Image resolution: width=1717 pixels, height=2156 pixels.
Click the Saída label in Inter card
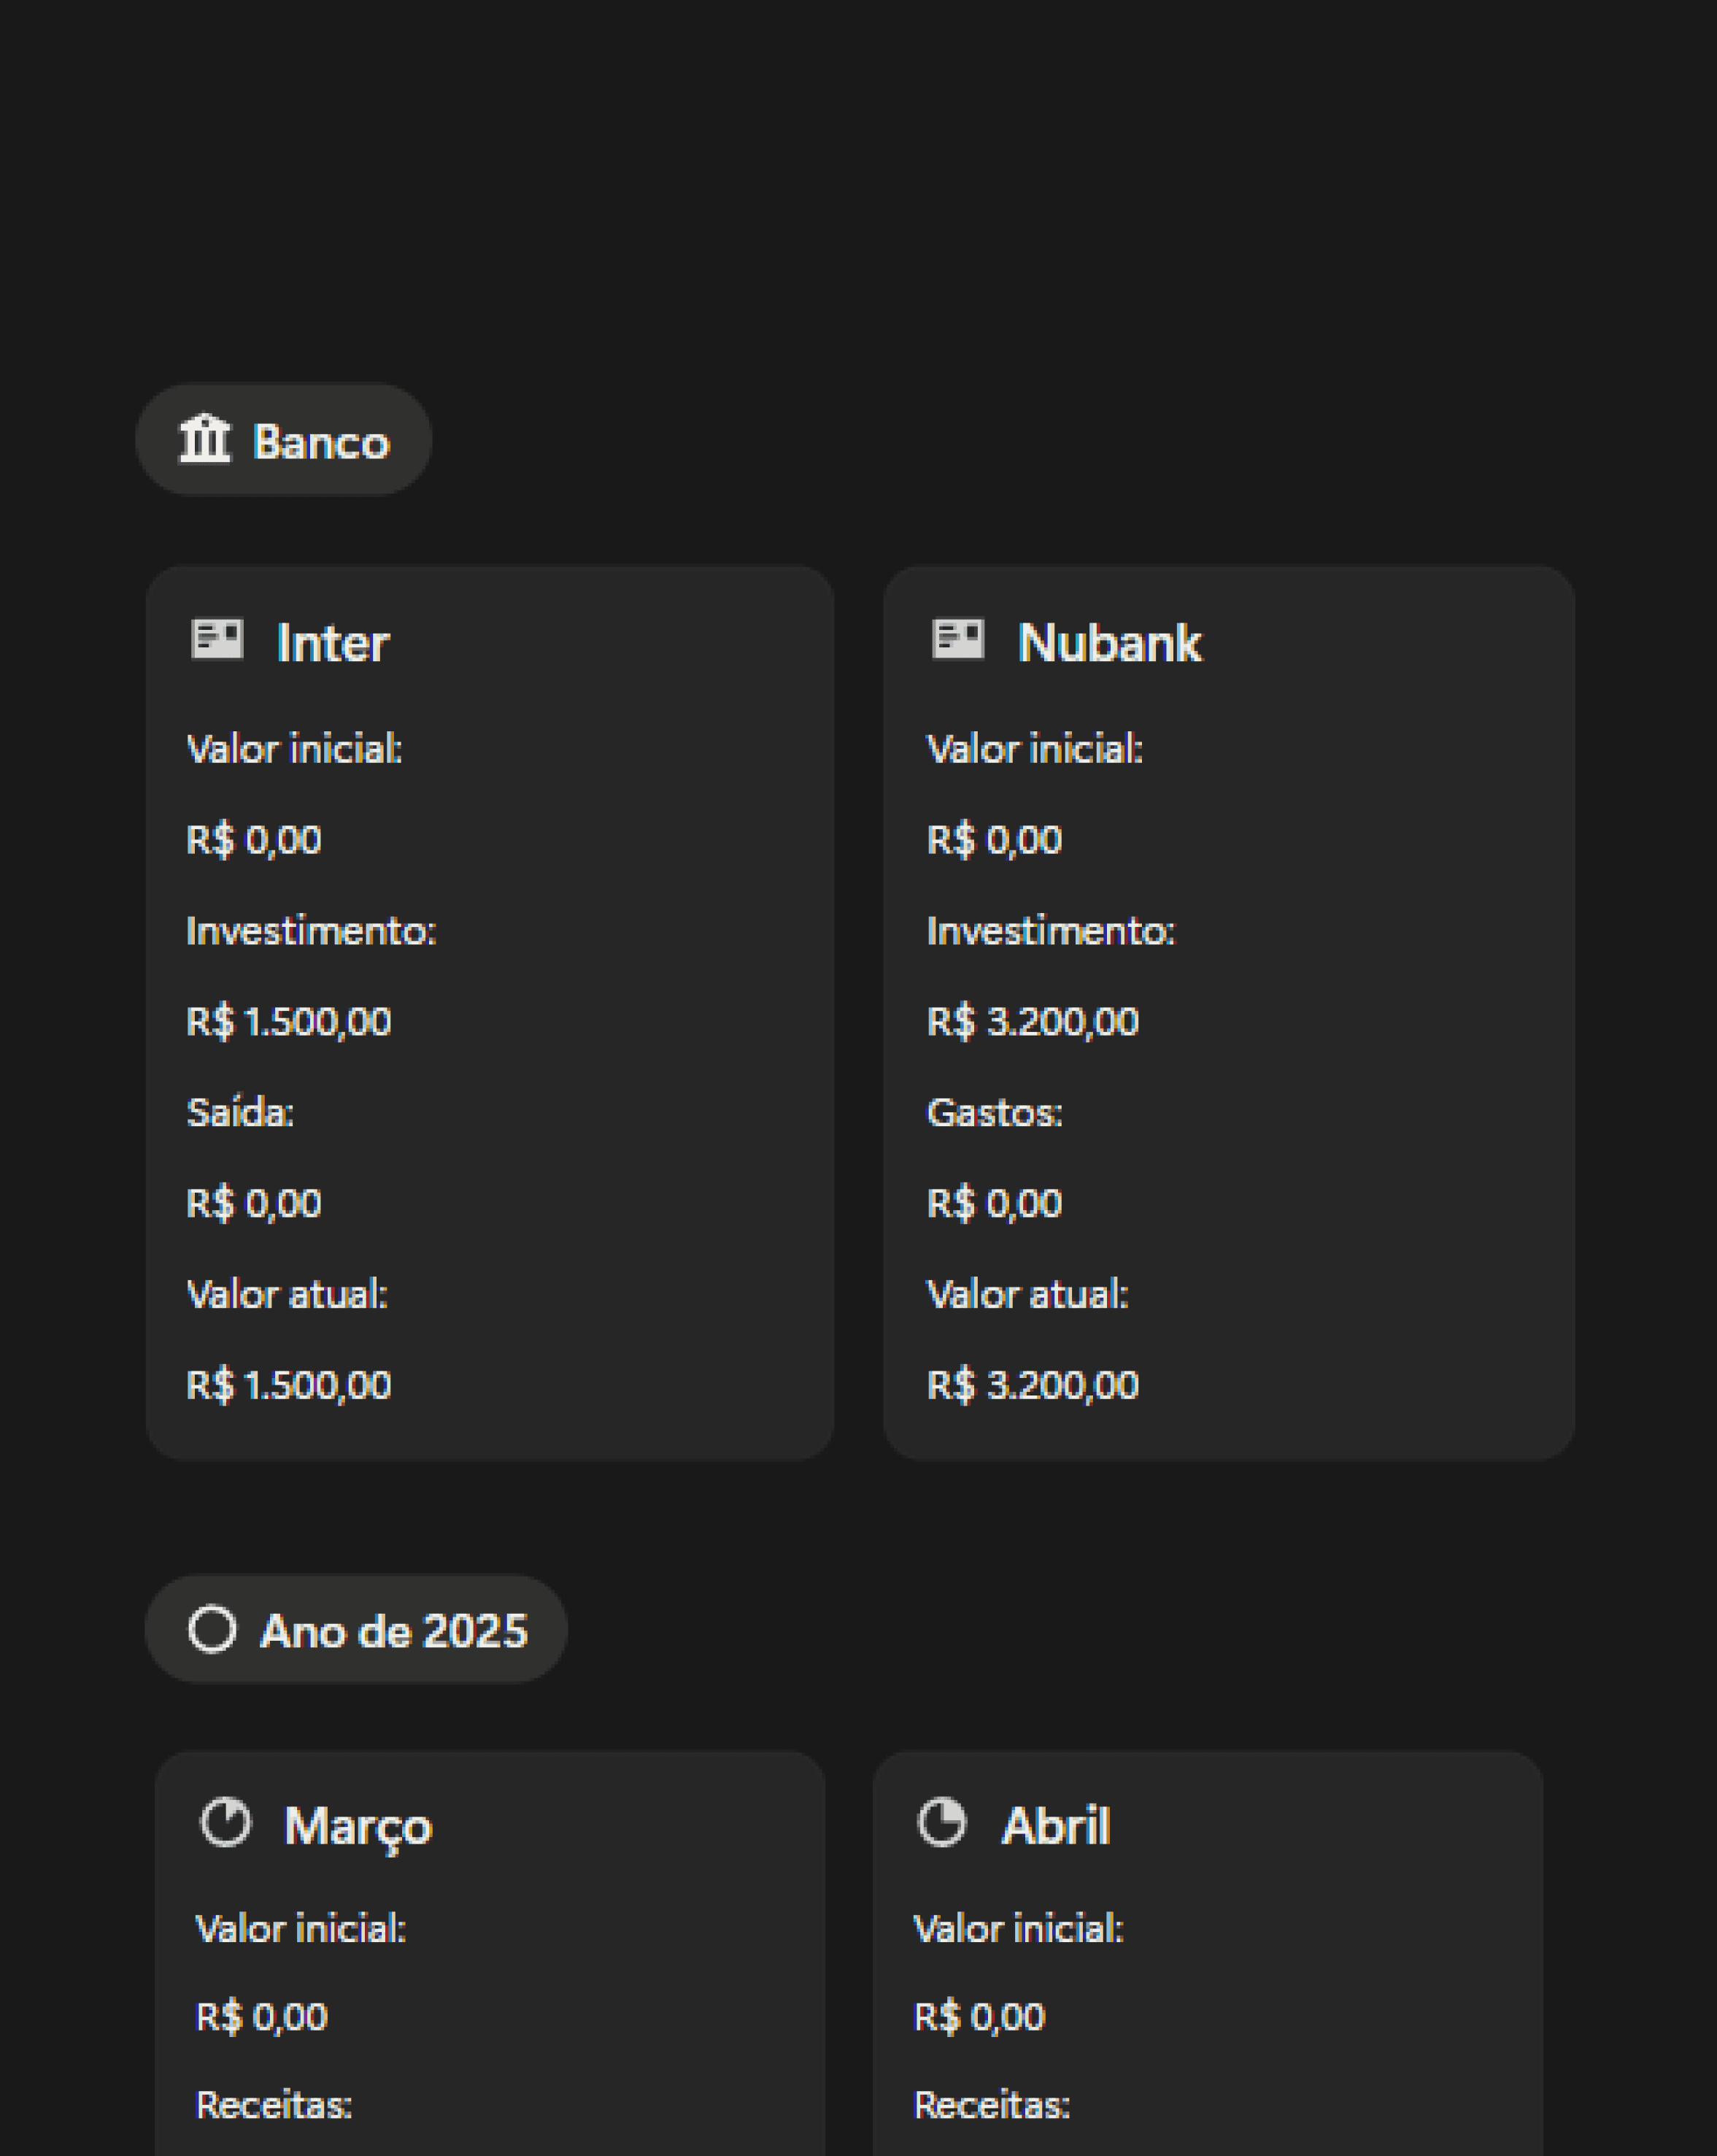click(x=240, y=1113)
